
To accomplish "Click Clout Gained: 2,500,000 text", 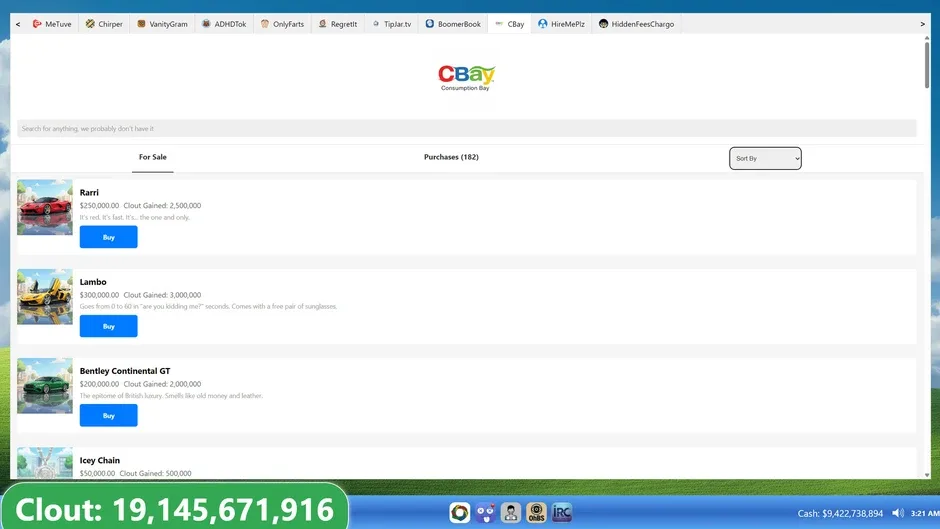I will pyautogui.click(x=162, y=206).
